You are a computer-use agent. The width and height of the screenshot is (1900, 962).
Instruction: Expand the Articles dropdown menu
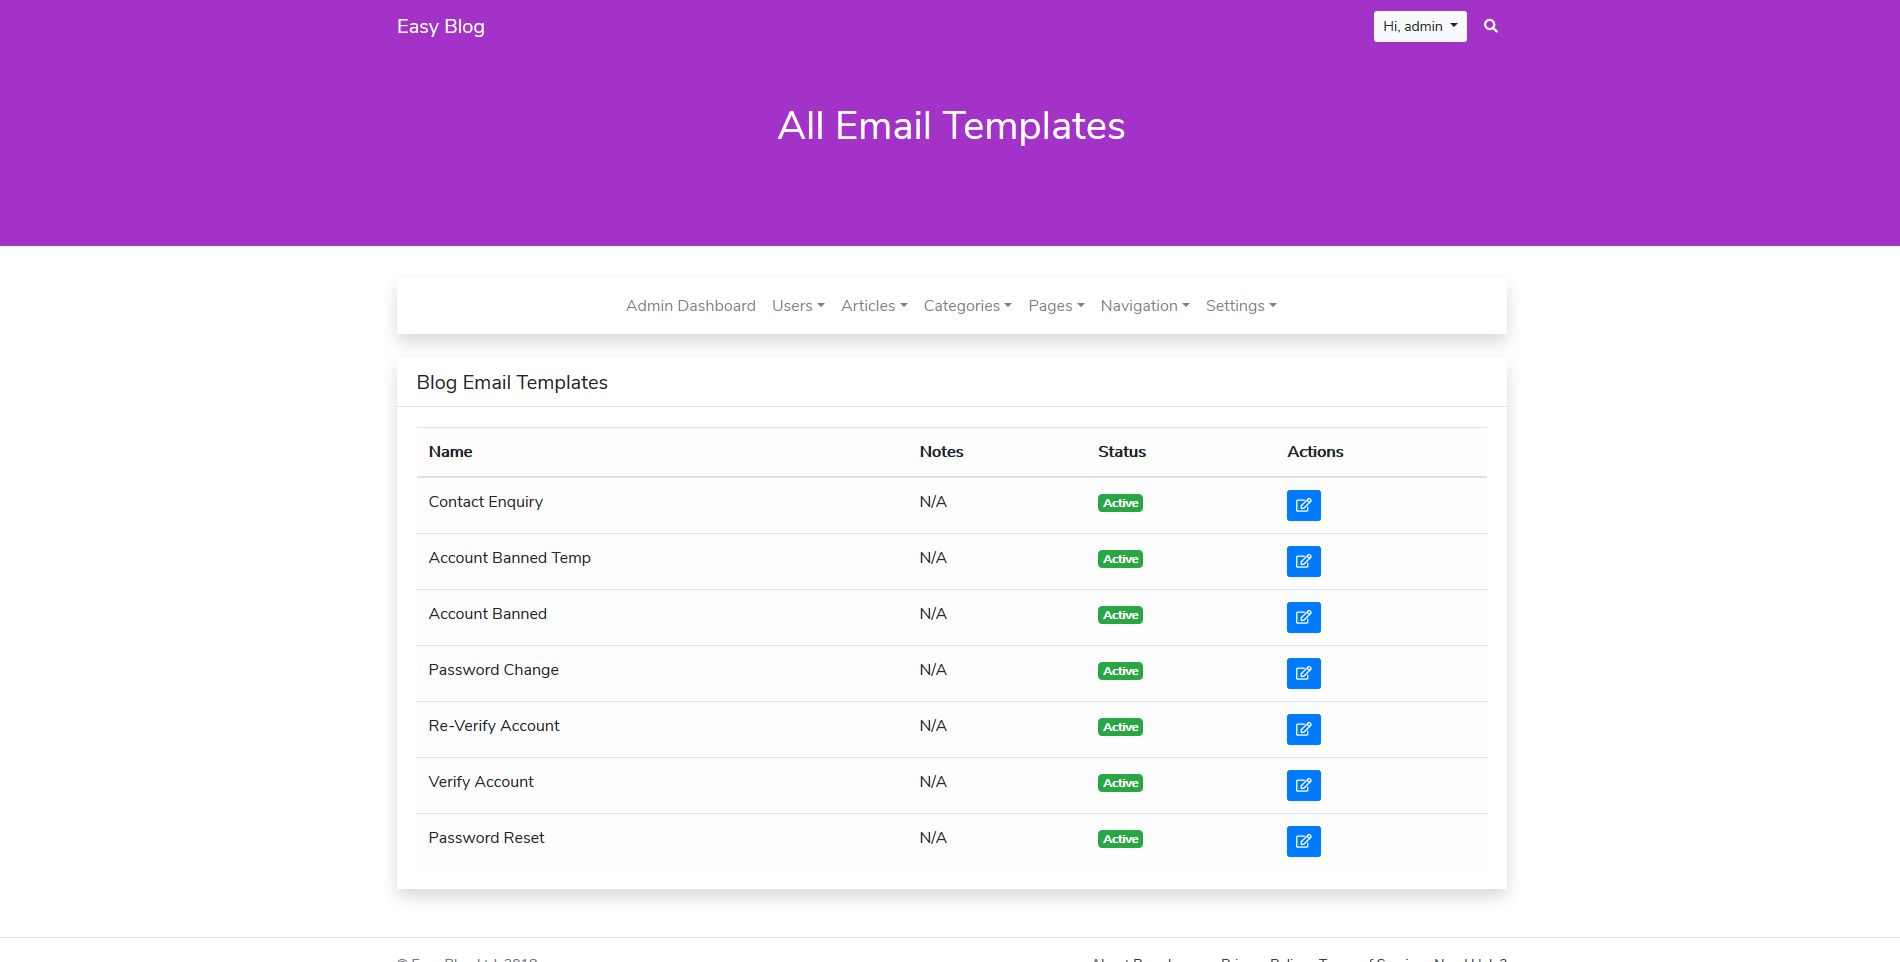coord(873,306)
